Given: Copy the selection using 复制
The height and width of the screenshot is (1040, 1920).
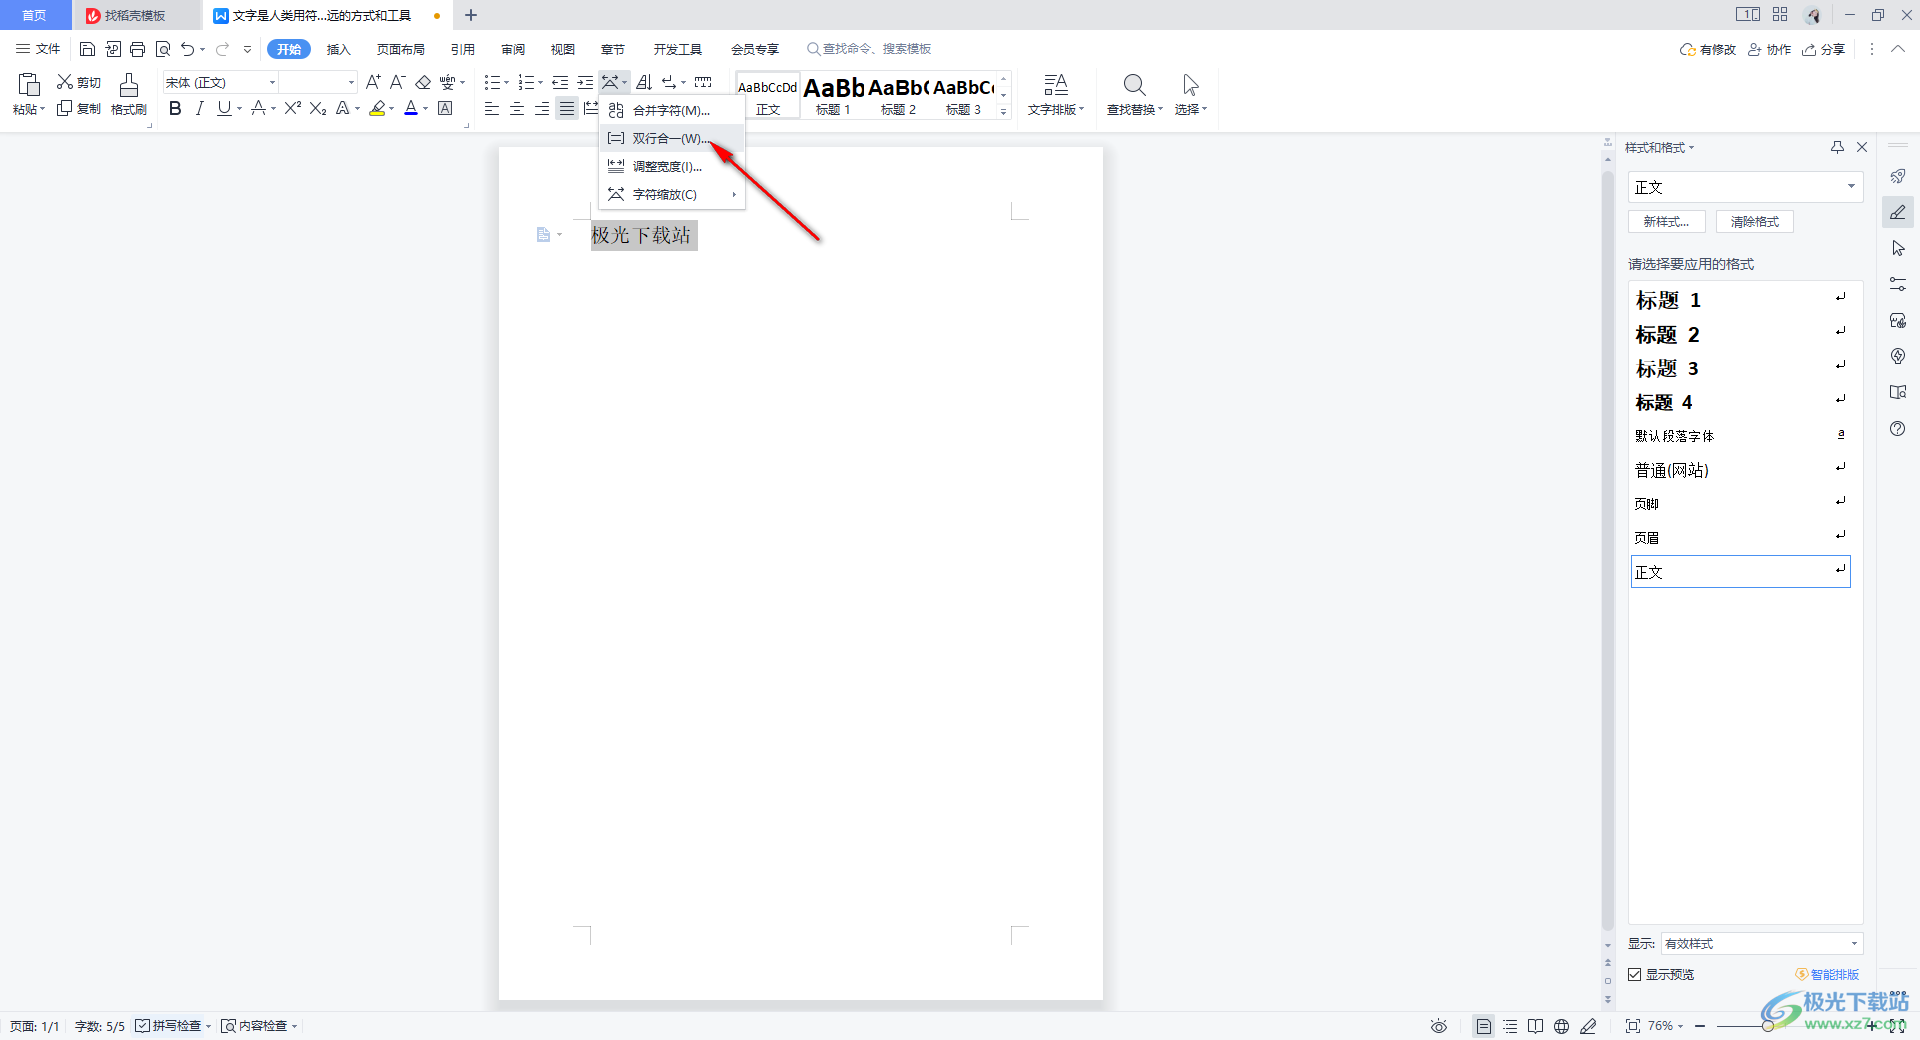Looking at the screenshot, I should (79, 108).
